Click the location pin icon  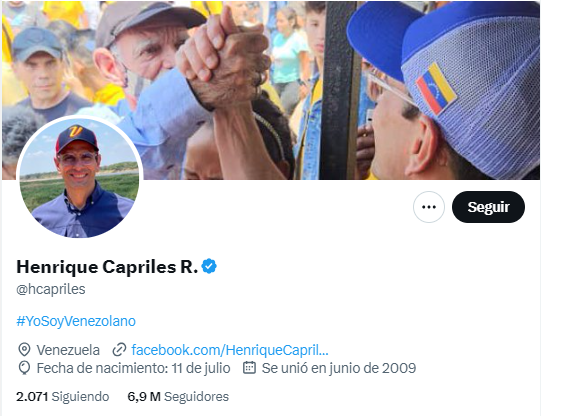[x=24, y=350]
